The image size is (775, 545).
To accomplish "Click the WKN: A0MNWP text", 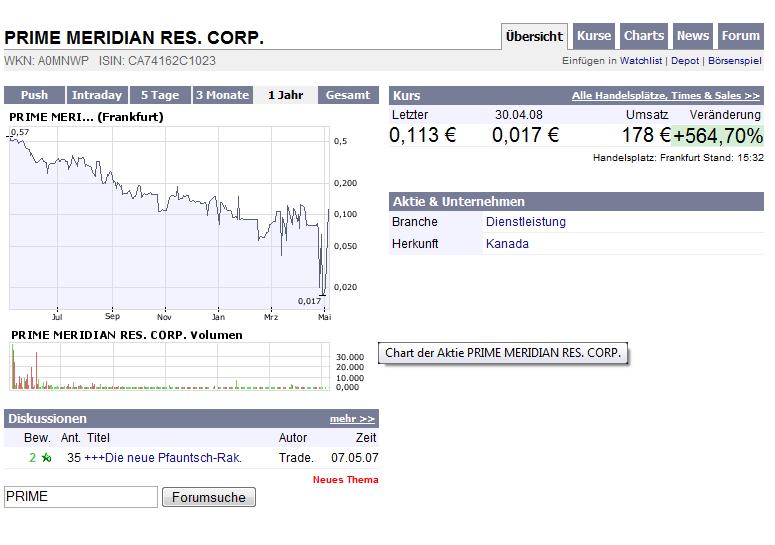I will tap(46, 61).
